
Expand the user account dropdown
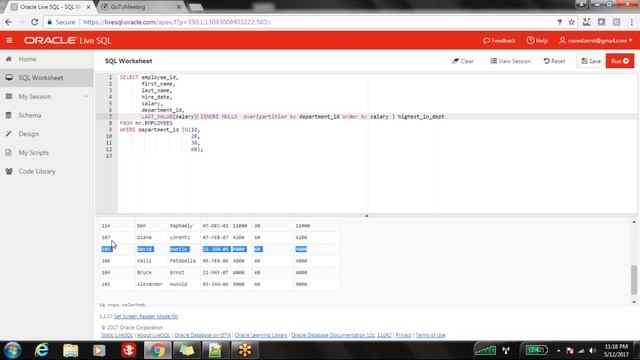click(x=596, y=40)
